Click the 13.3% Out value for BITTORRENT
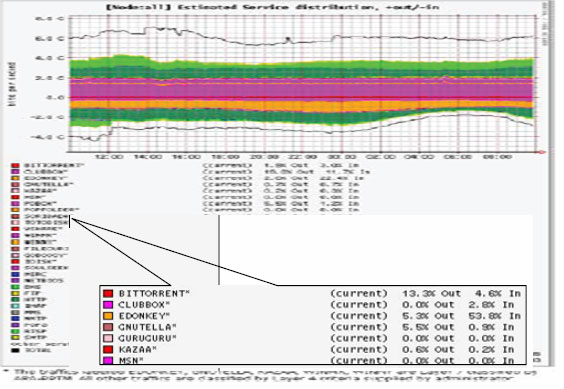This screenshot has height=389, width=564. click(432, 294)
